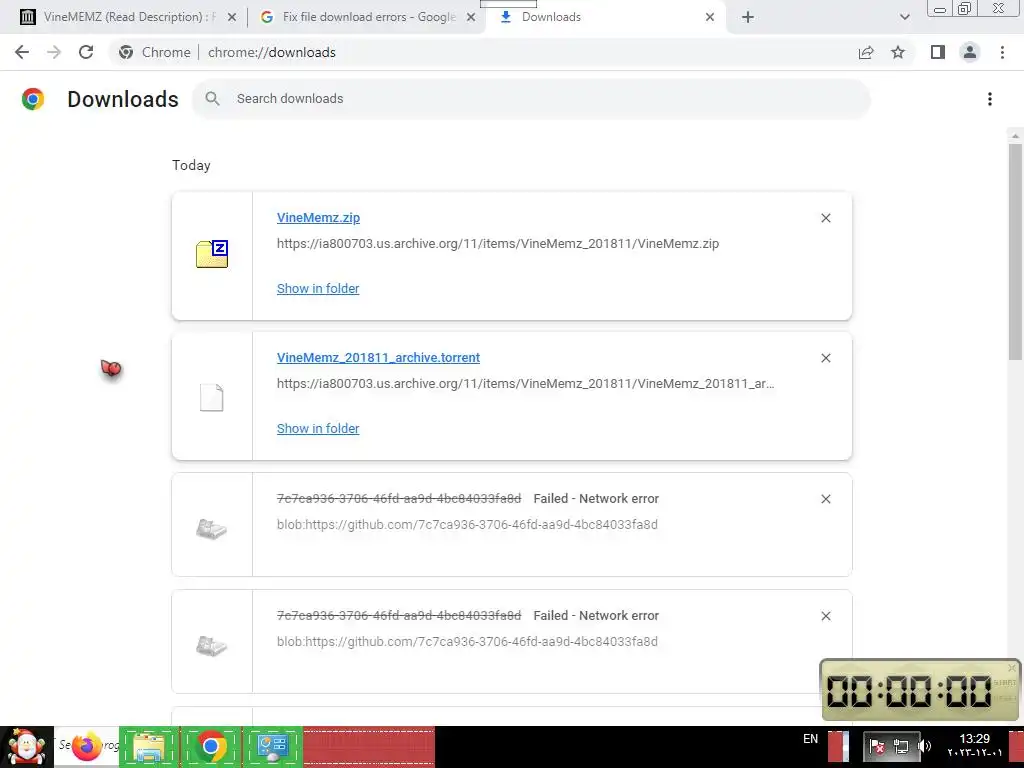This screenshot has height=768, width=1024.
Task: Remove VineMemz.zip from the list
Action: [825, 218]
